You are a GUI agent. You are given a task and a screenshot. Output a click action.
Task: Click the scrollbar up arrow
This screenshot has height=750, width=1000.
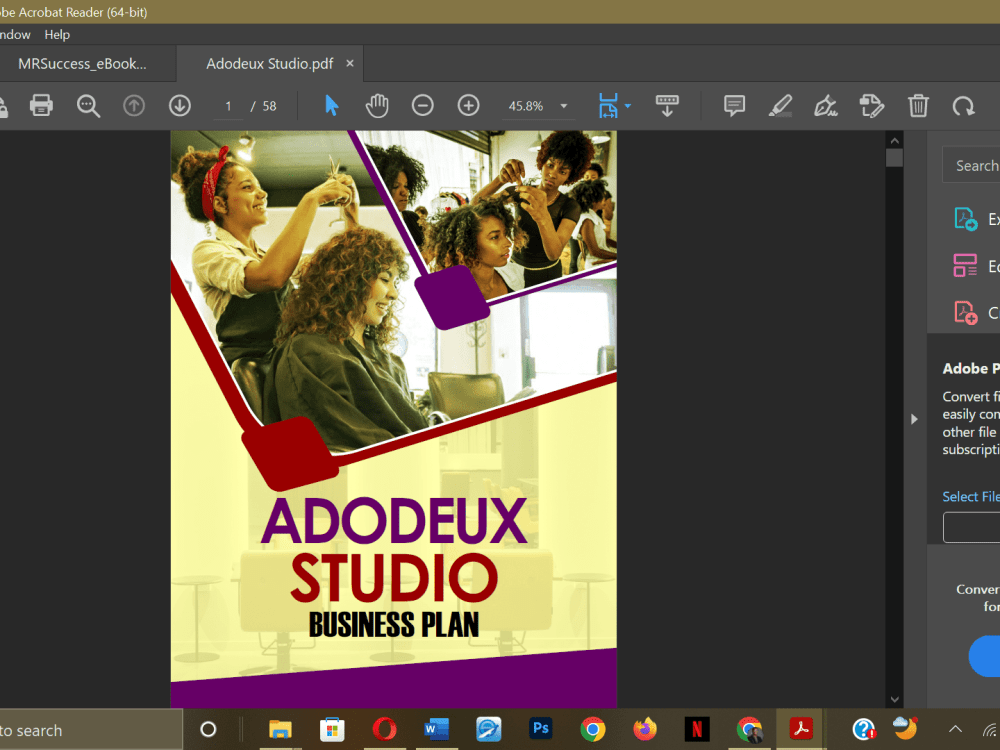(x=894, y=140)
